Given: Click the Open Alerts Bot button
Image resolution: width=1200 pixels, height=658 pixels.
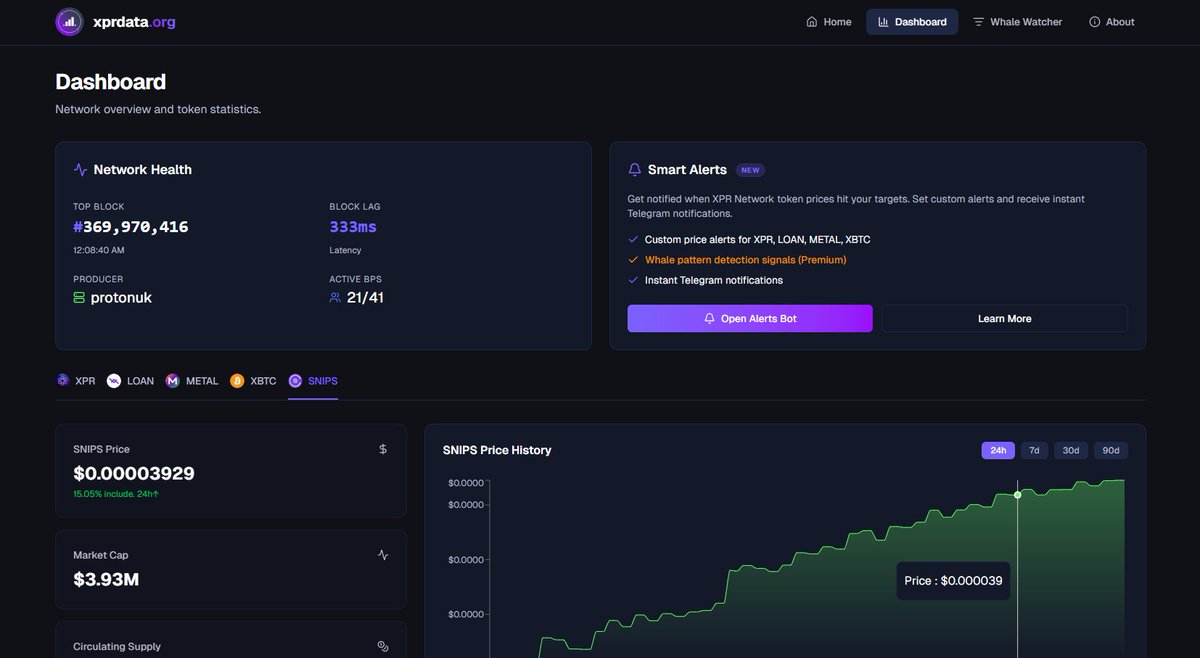Looking at the screenshot, I should coord(750,318).
